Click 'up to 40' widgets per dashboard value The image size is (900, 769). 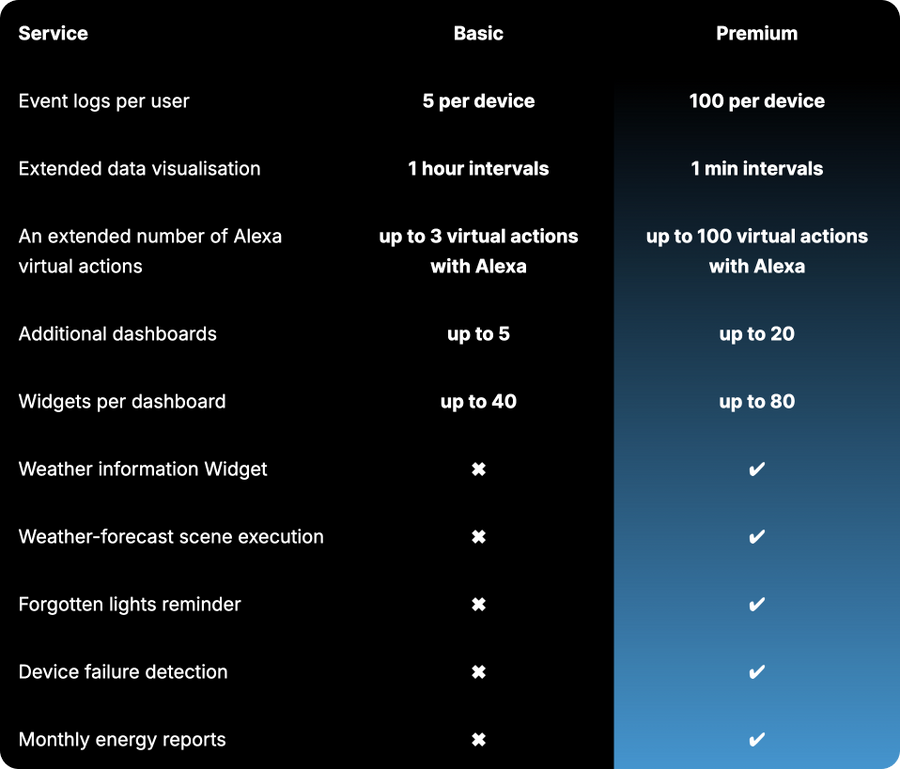(479, 402)
